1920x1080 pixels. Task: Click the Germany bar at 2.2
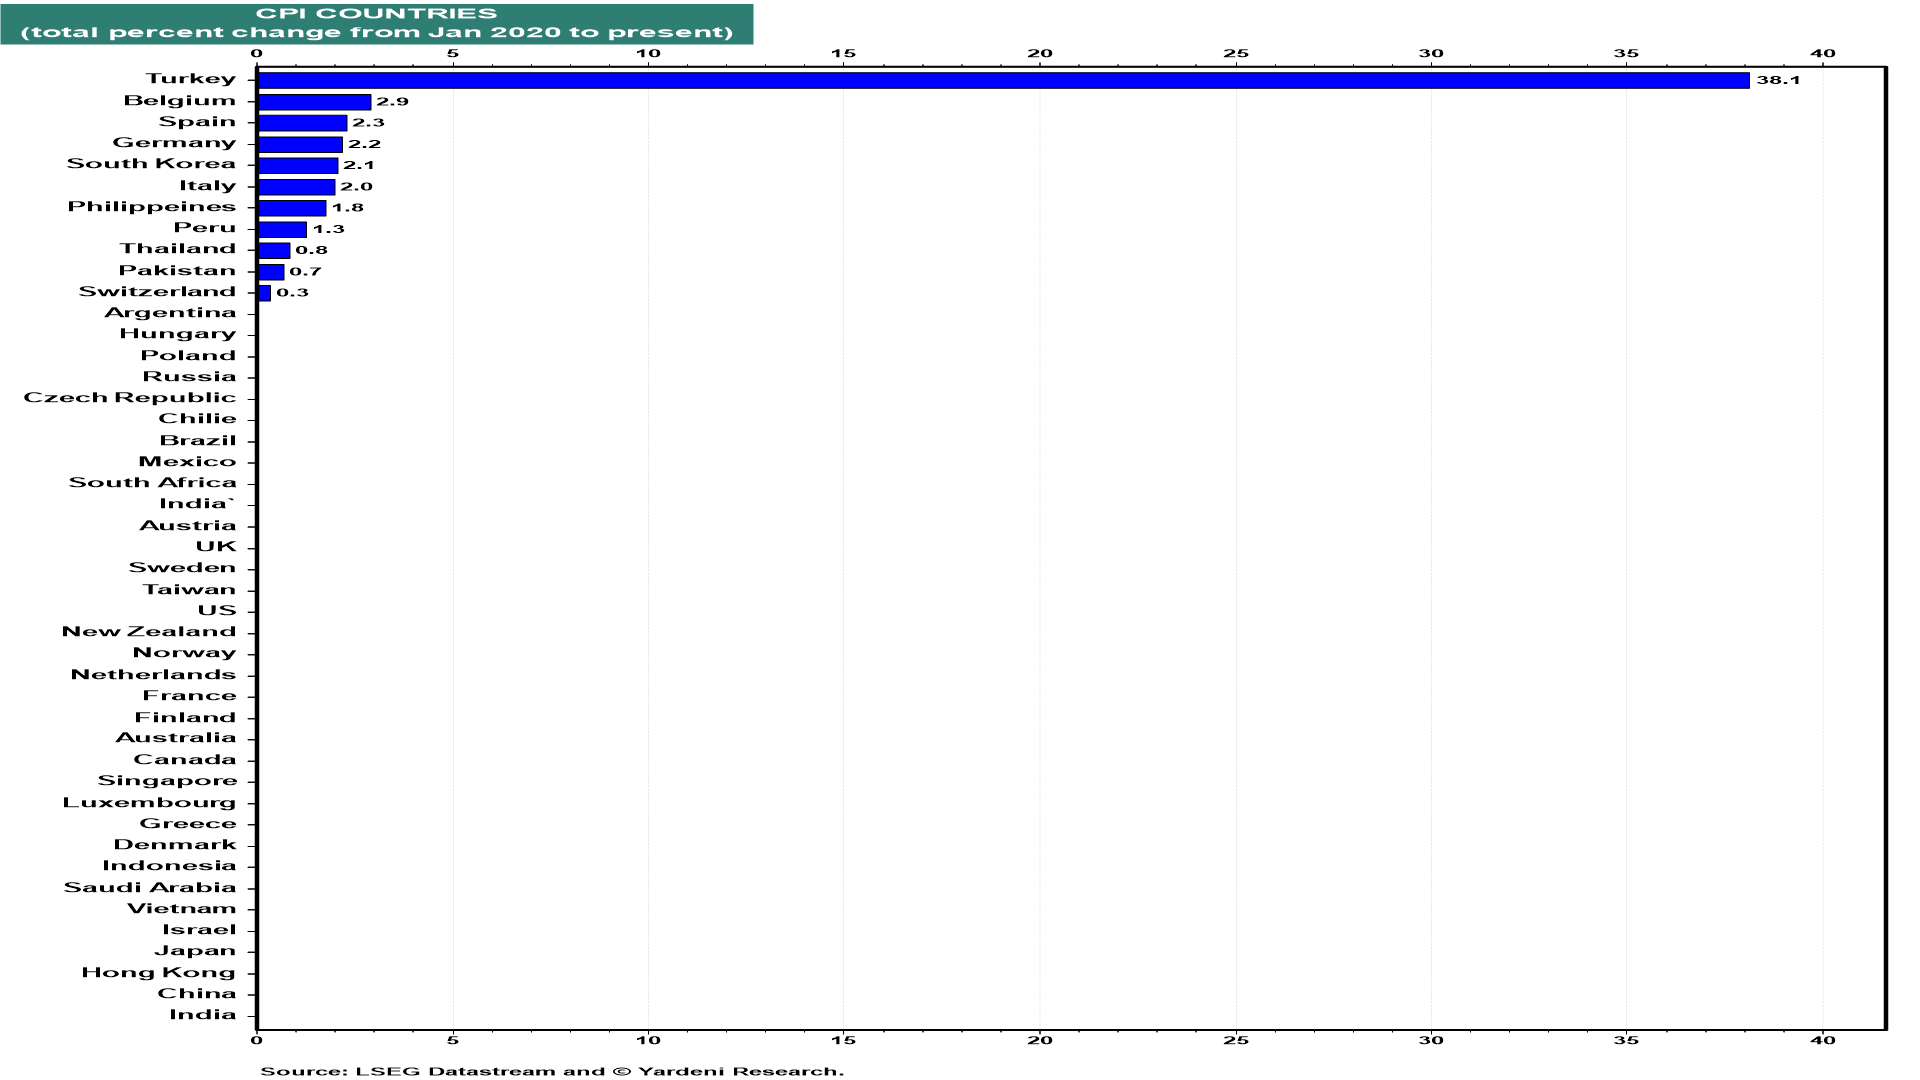coord(300,144)
